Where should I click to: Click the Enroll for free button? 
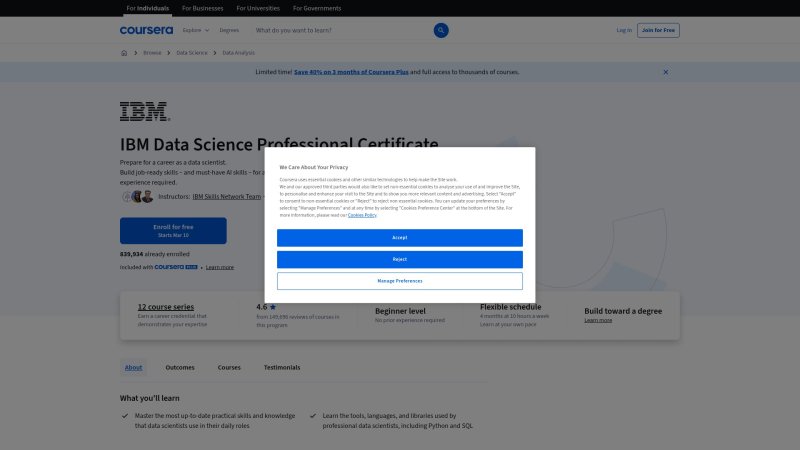[173, 231]
